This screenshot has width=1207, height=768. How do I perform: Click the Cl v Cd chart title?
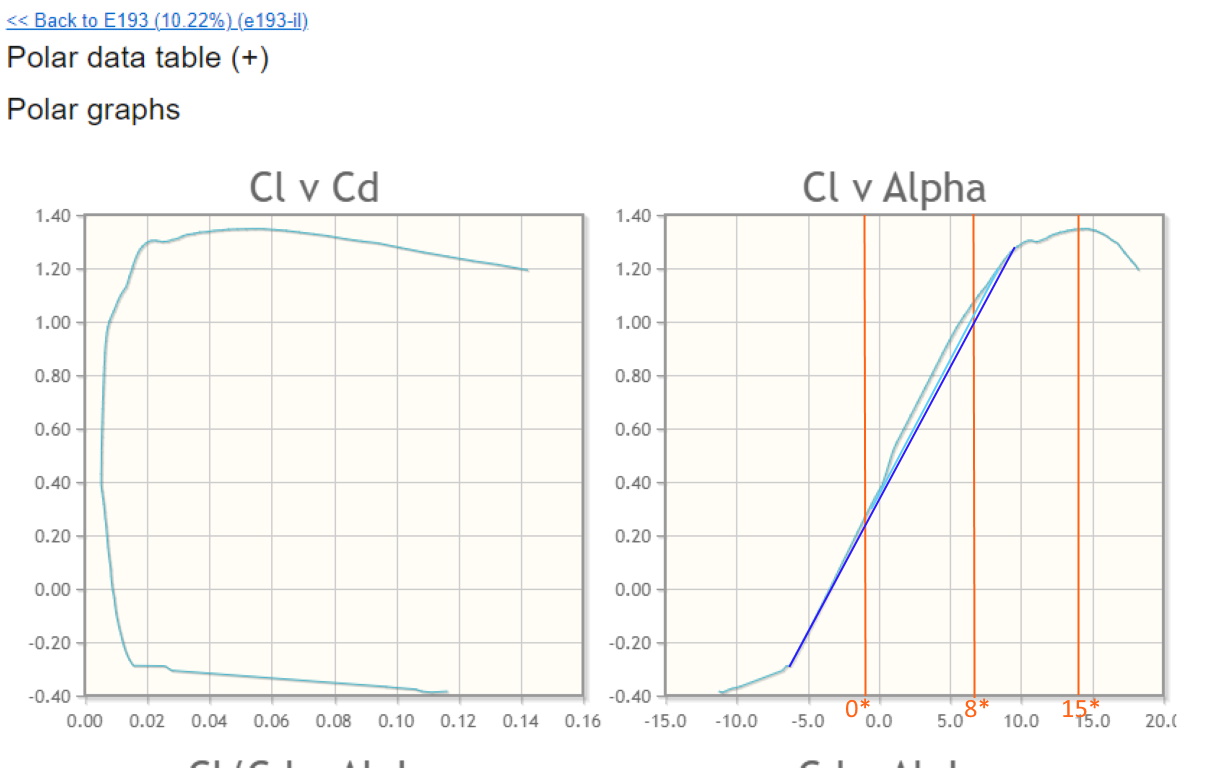313,187
